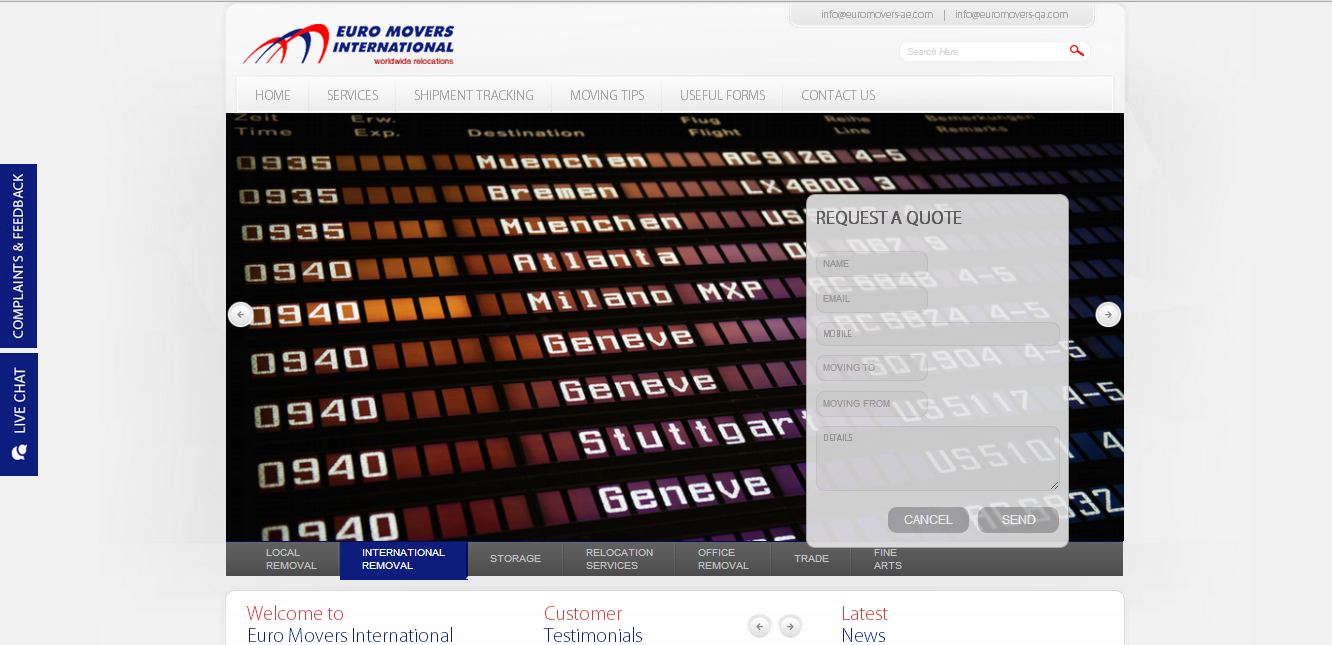Image resolution: width=1332 pixels, height=645 pixels.
Task: Open the Services menu
Action: coord(352,96)
